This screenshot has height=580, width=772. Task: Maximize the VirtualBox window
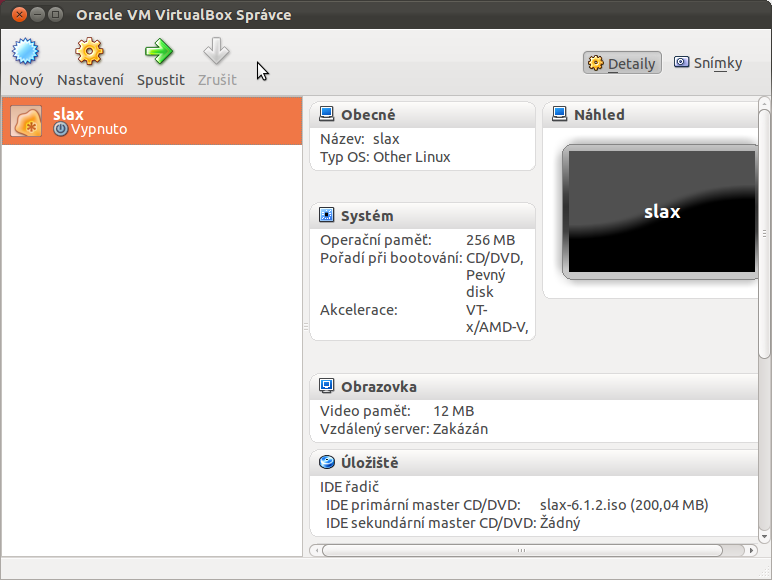tap(56, 14)
